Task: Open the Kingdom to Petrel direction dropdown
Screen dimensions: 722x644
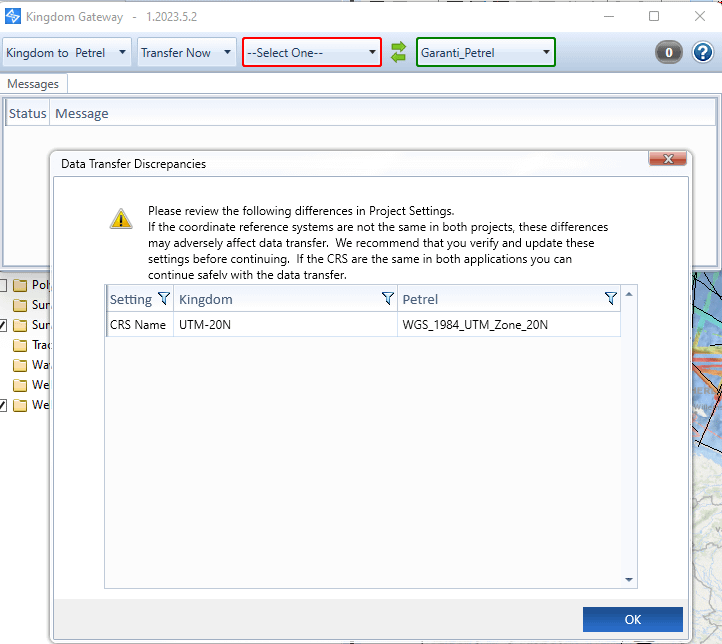Action: tap(67, 53)
